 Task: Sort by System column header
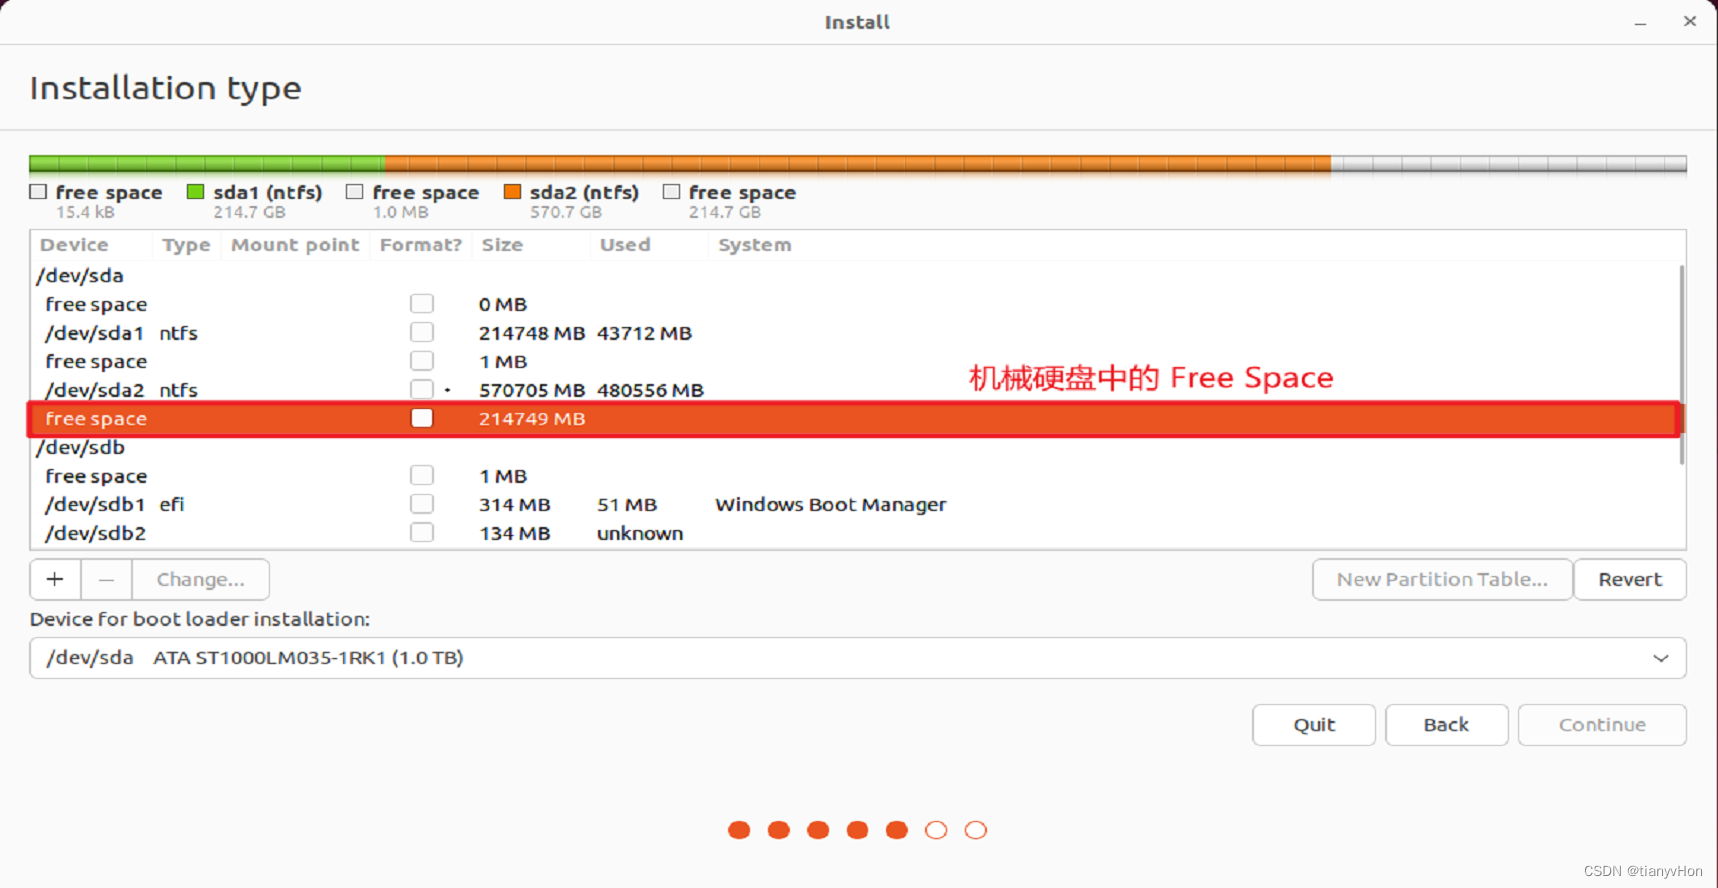tap(1196, 245)
